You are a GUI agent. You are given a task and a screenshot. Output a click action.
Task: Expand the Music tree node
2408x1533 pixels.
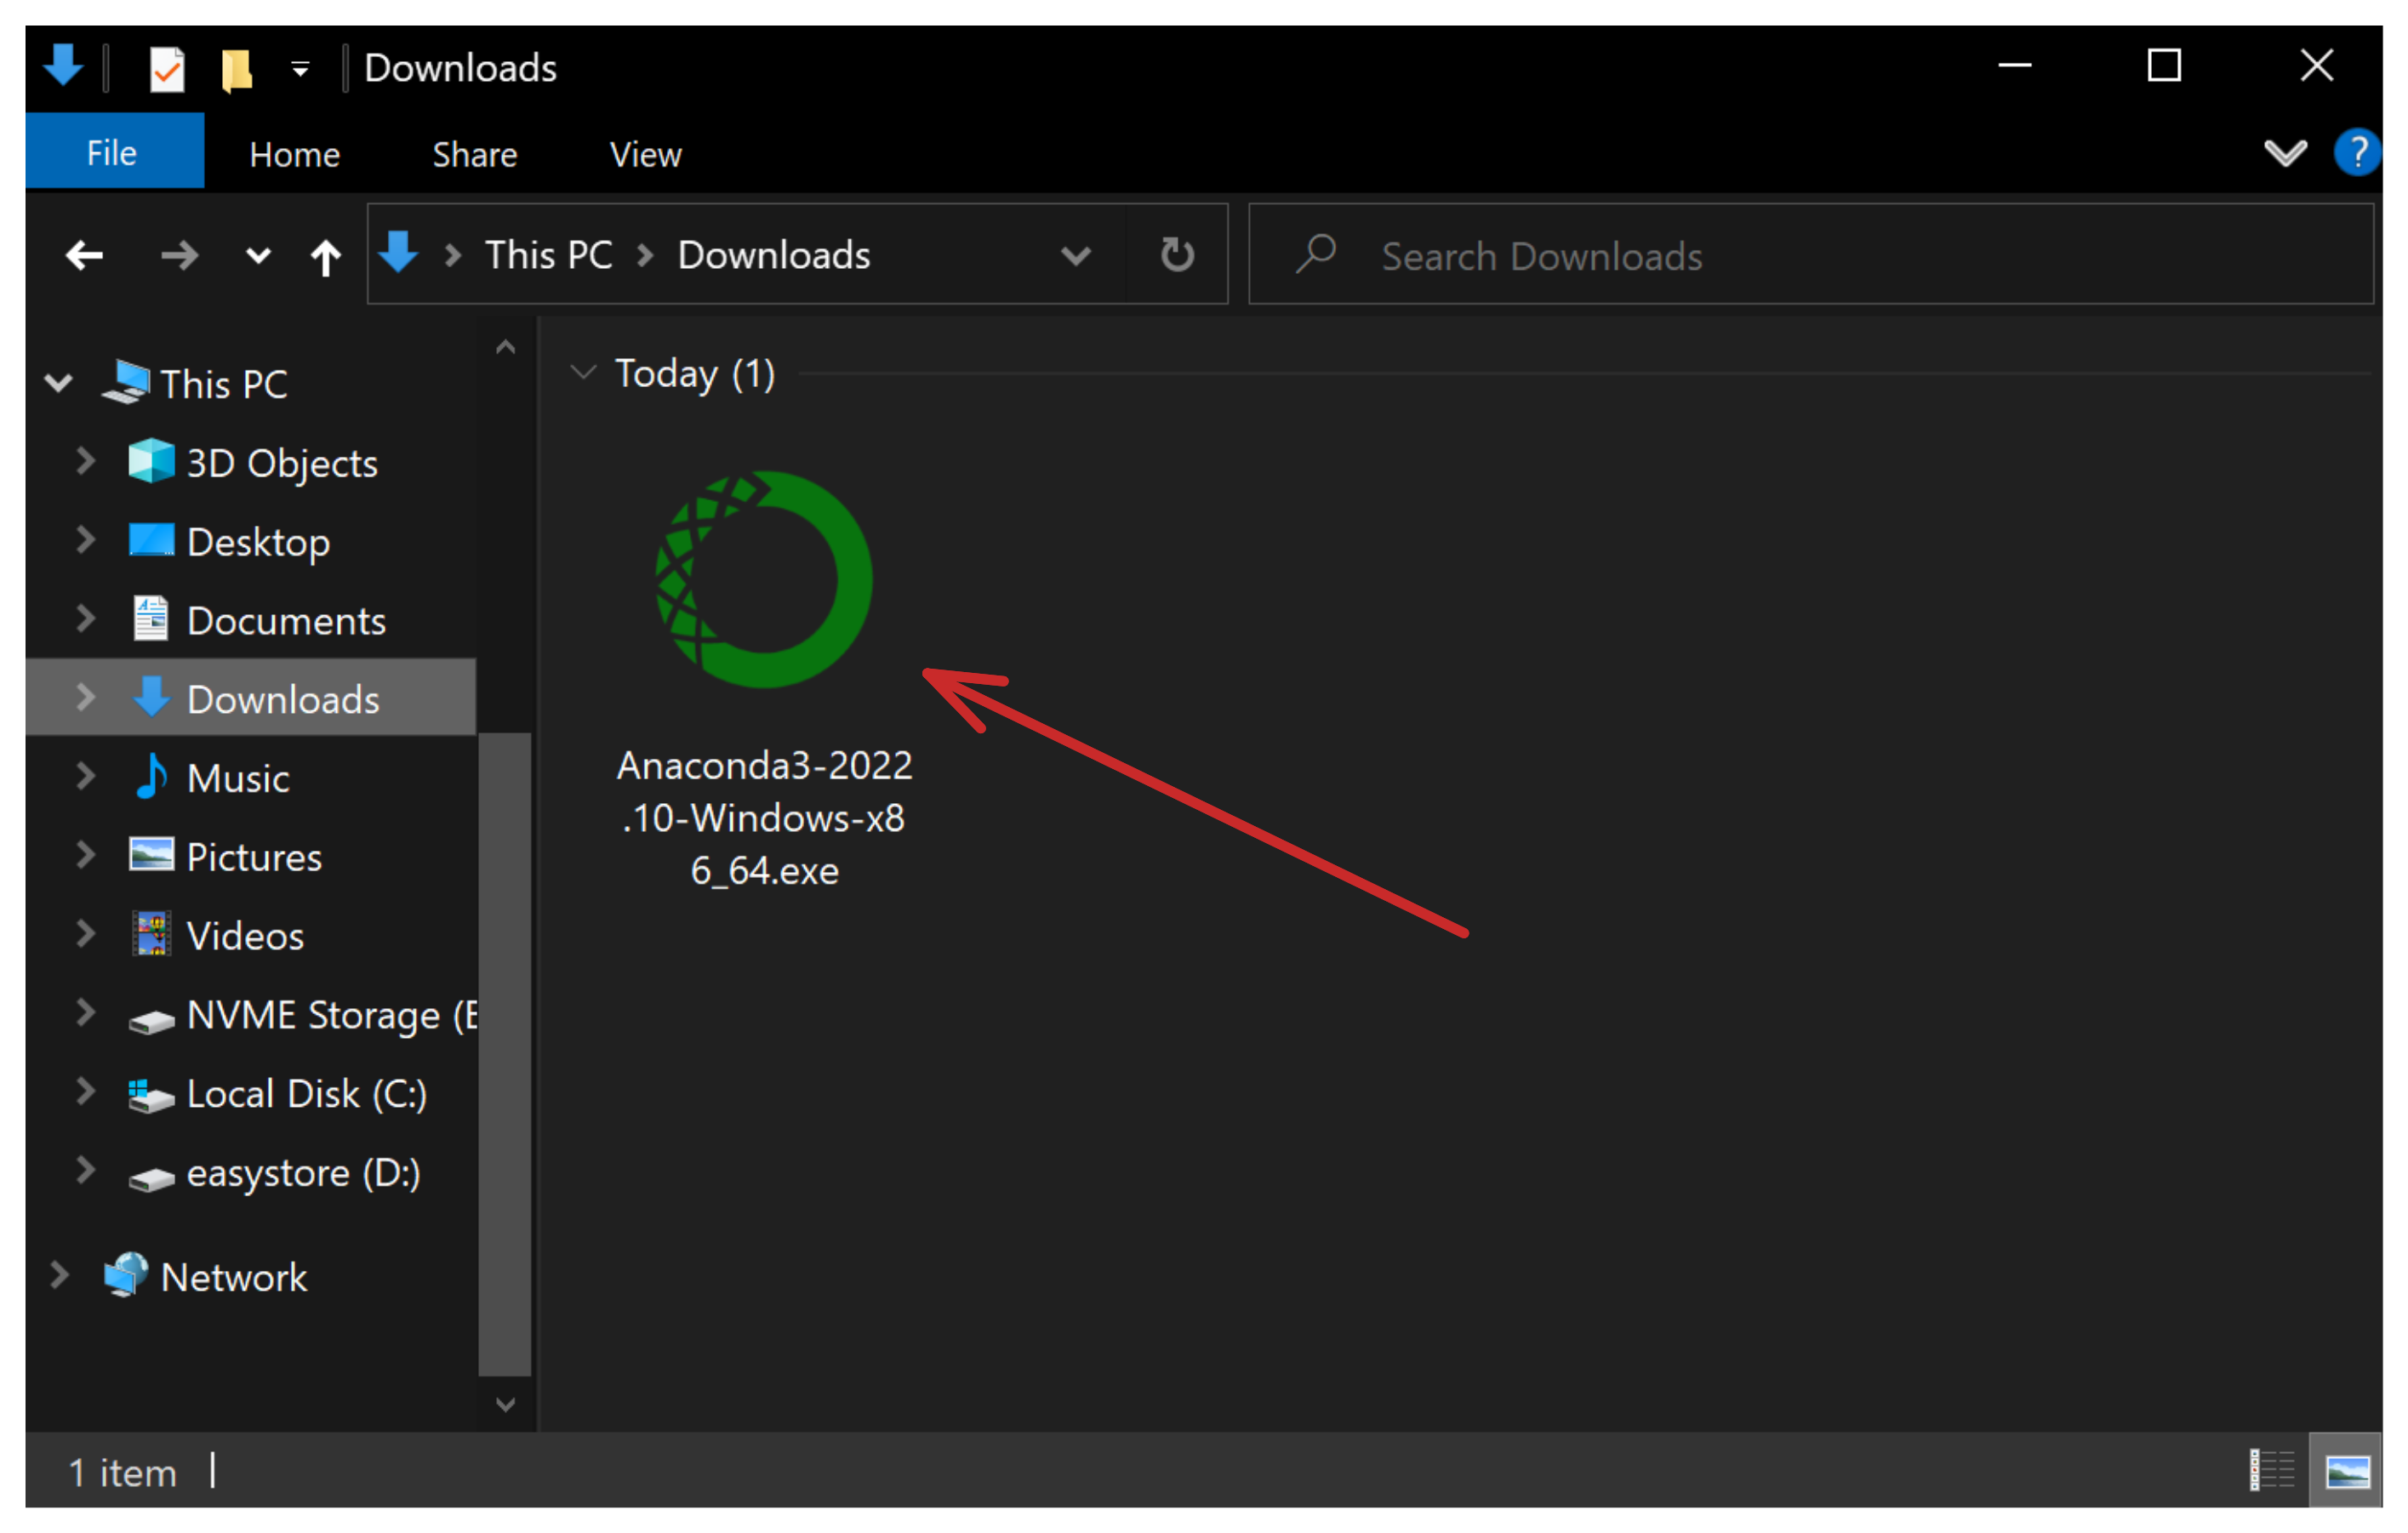click(x=86, y=776)
